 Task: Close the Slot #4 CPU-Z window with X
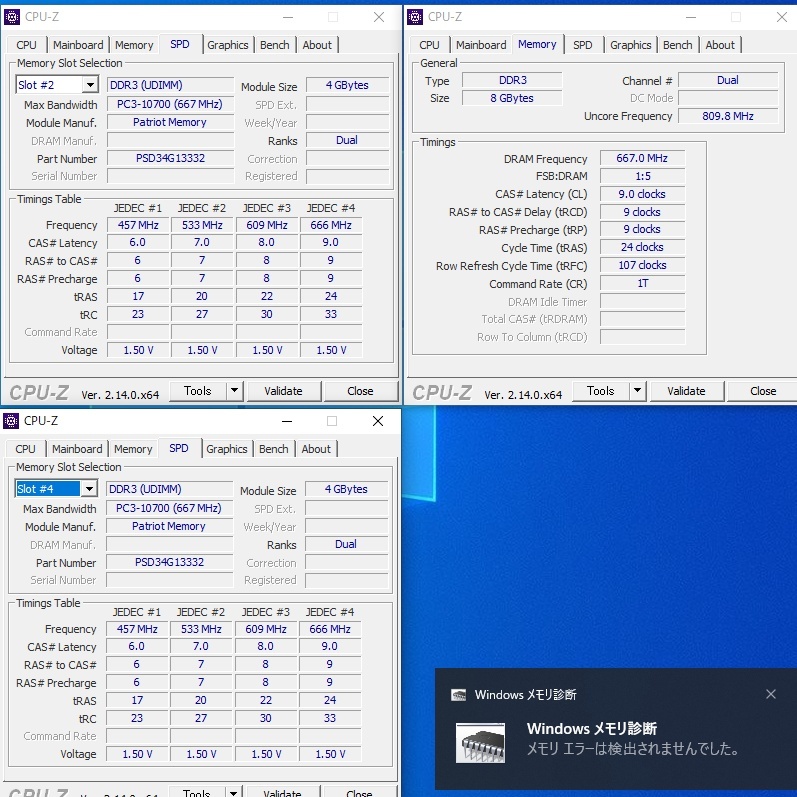[378, 421]
